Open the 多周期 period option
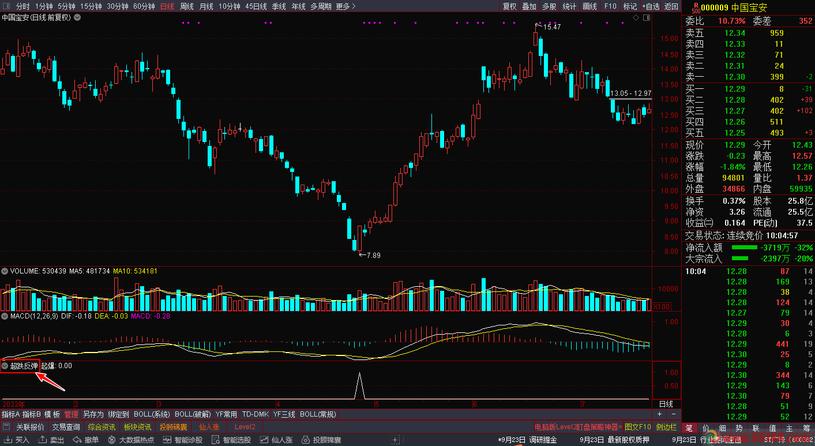This screenshot has width=815, height=446. [320, 6]
